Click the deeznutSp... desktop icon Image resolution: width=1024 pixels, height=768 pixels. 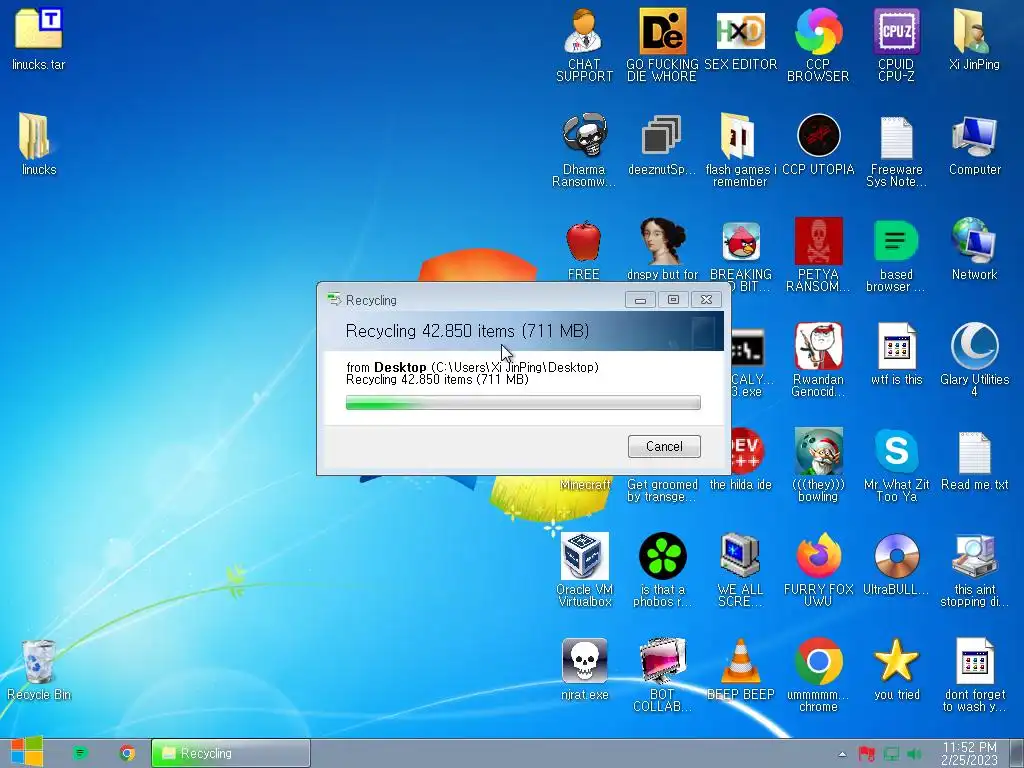(x=662, y=145)
